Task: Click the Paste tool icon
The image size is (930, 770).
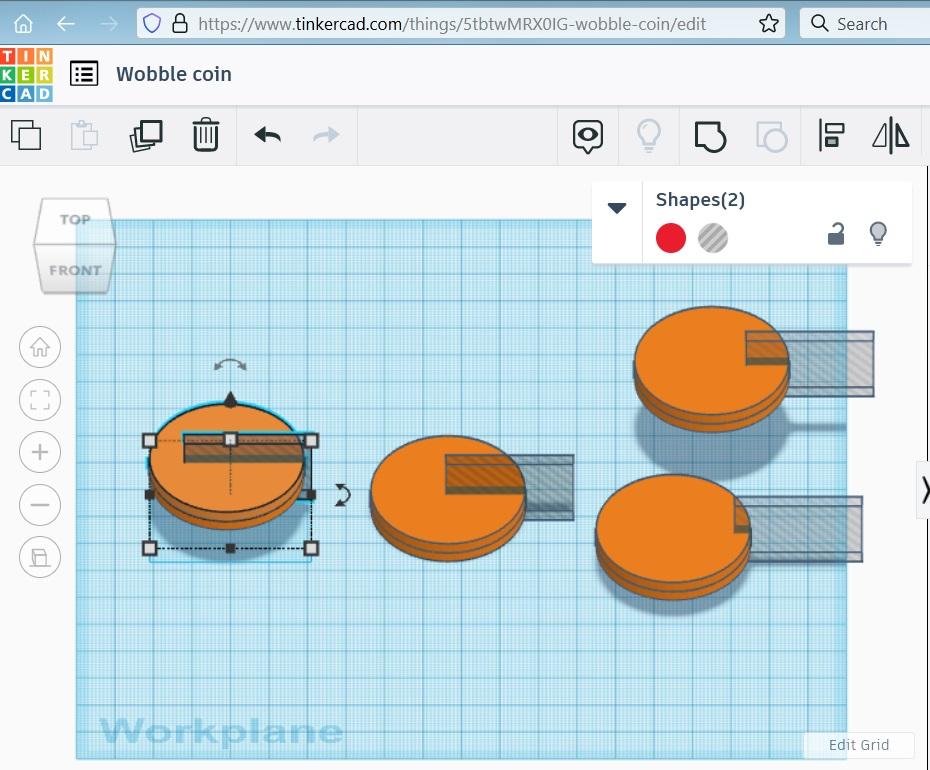Action: point(84,135)
